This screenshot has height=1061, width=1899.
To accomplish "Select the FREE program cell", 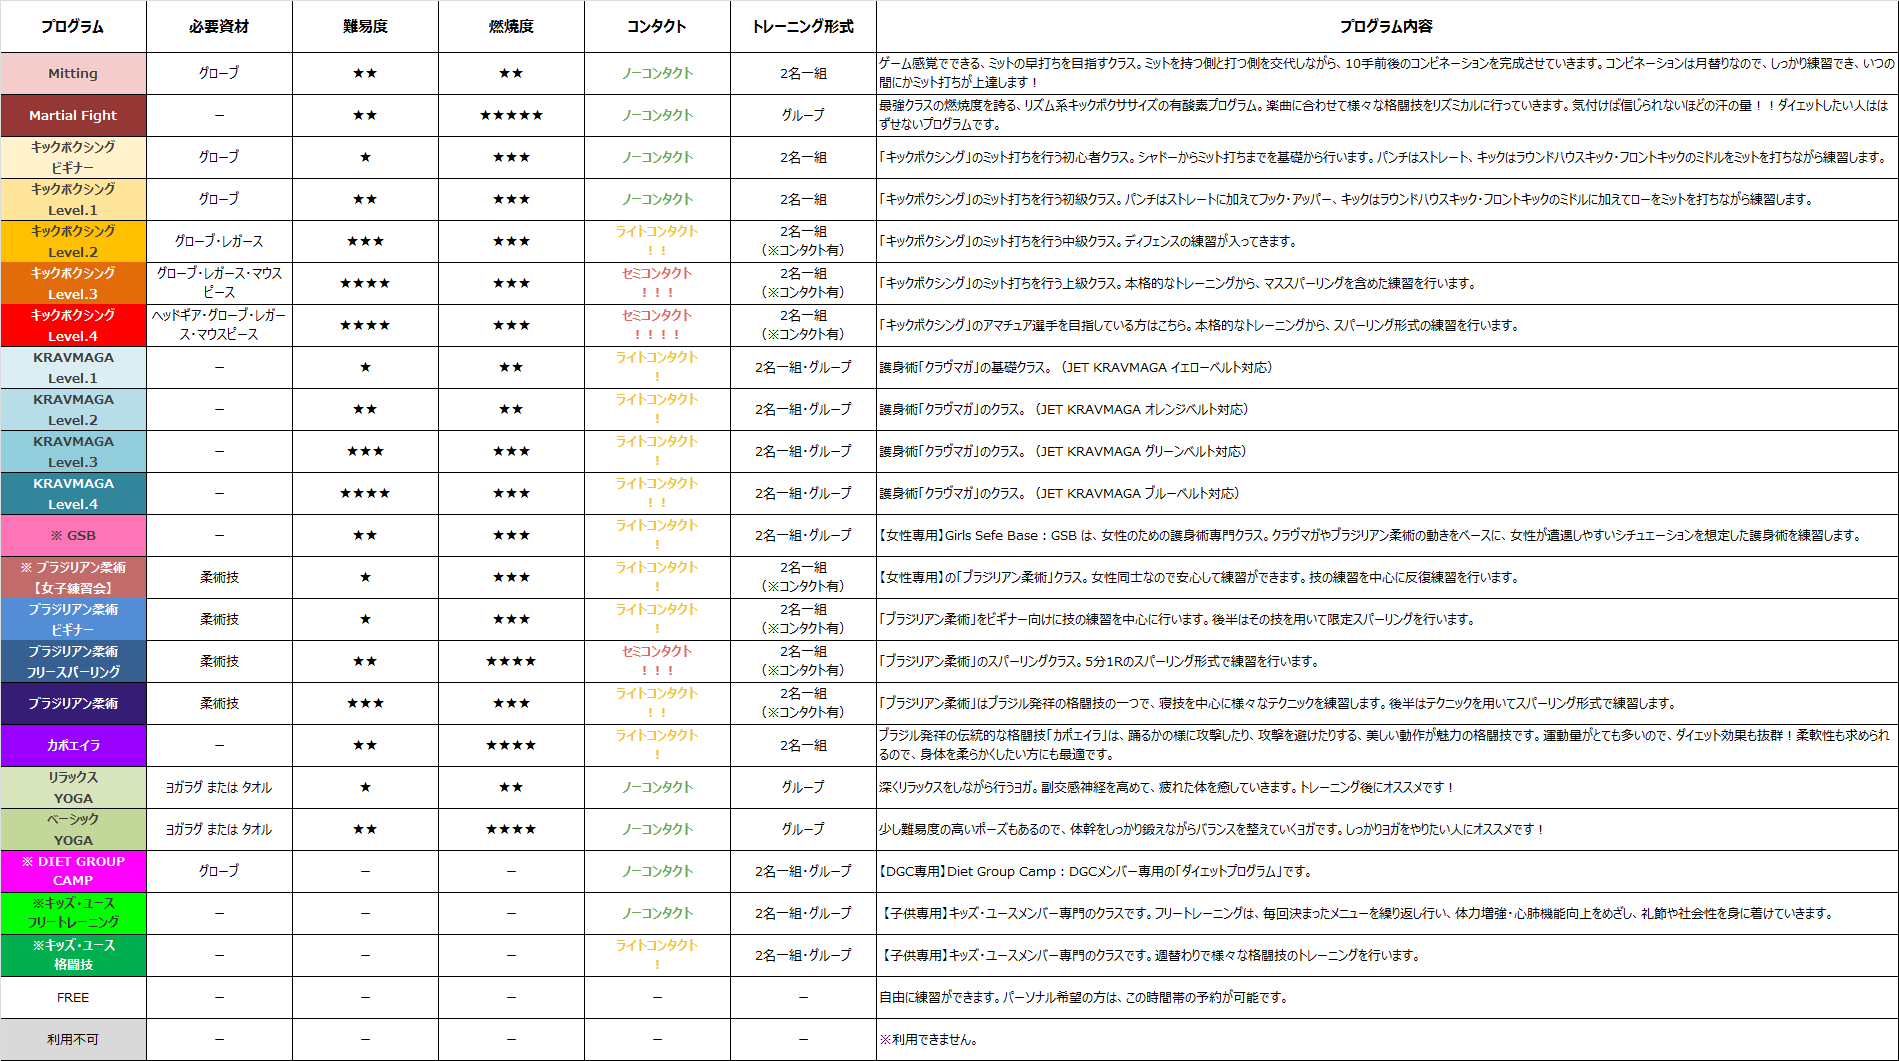I will (73, 997).
